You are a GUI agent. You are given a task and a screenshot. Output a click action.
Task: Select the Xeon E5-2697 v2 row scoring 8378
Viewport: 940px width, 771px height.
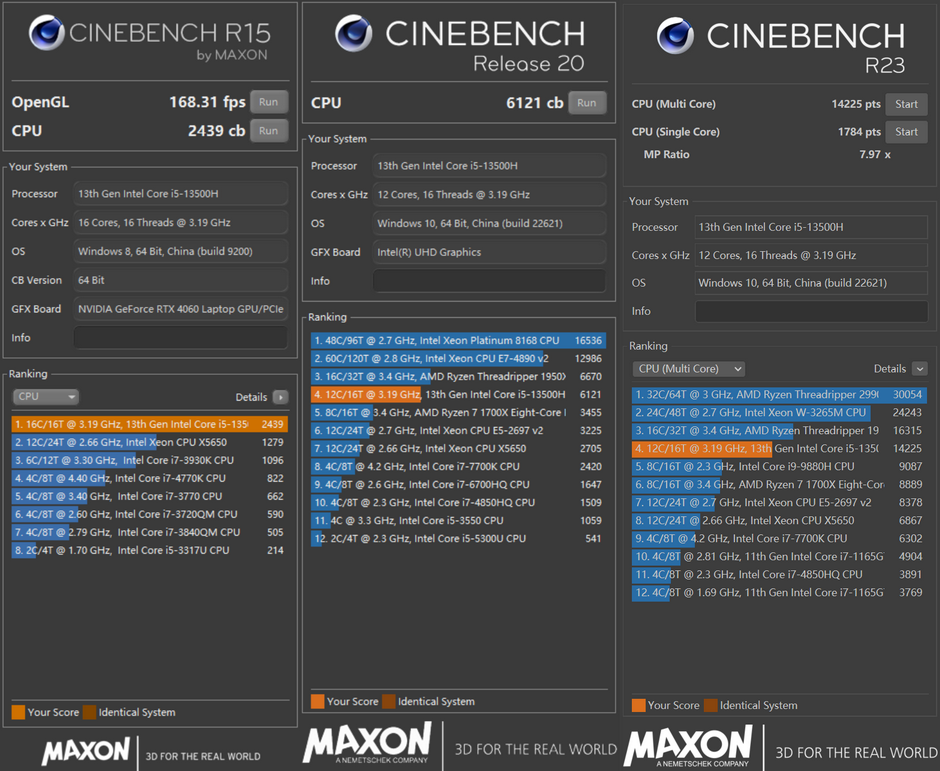point(779,502)
